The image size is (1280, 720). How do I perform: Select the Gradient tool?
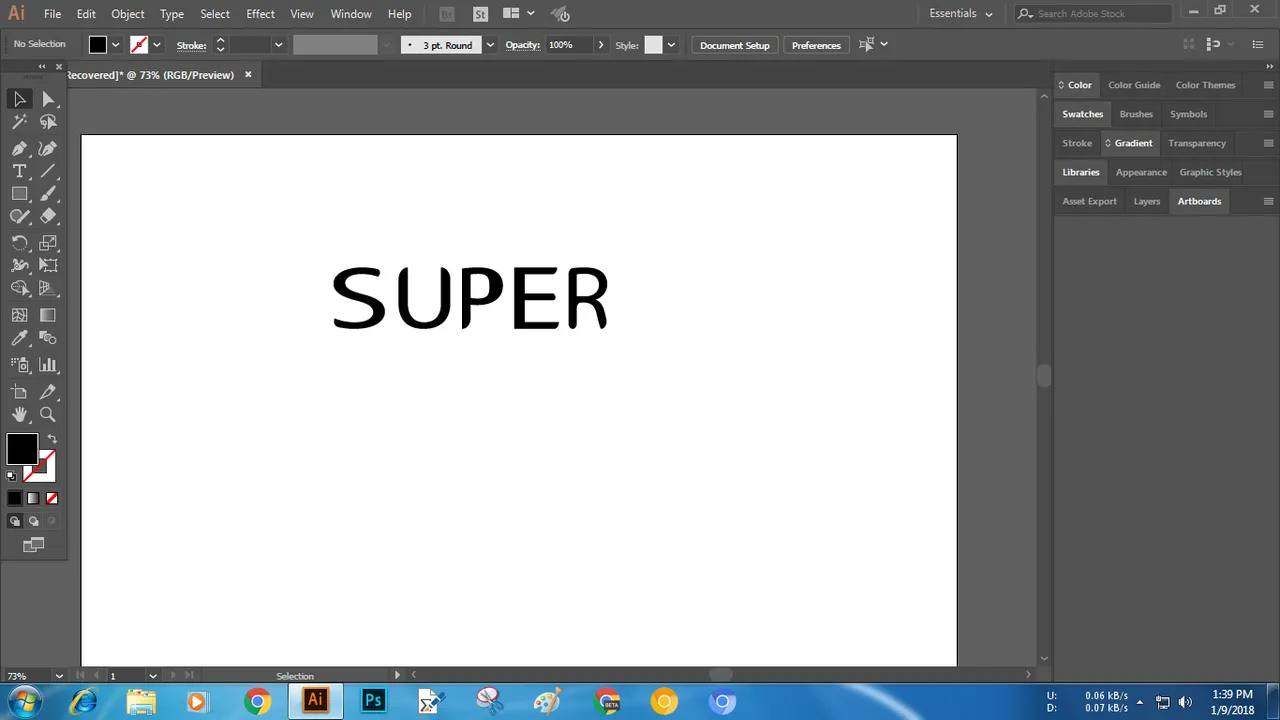pos(48,315)
